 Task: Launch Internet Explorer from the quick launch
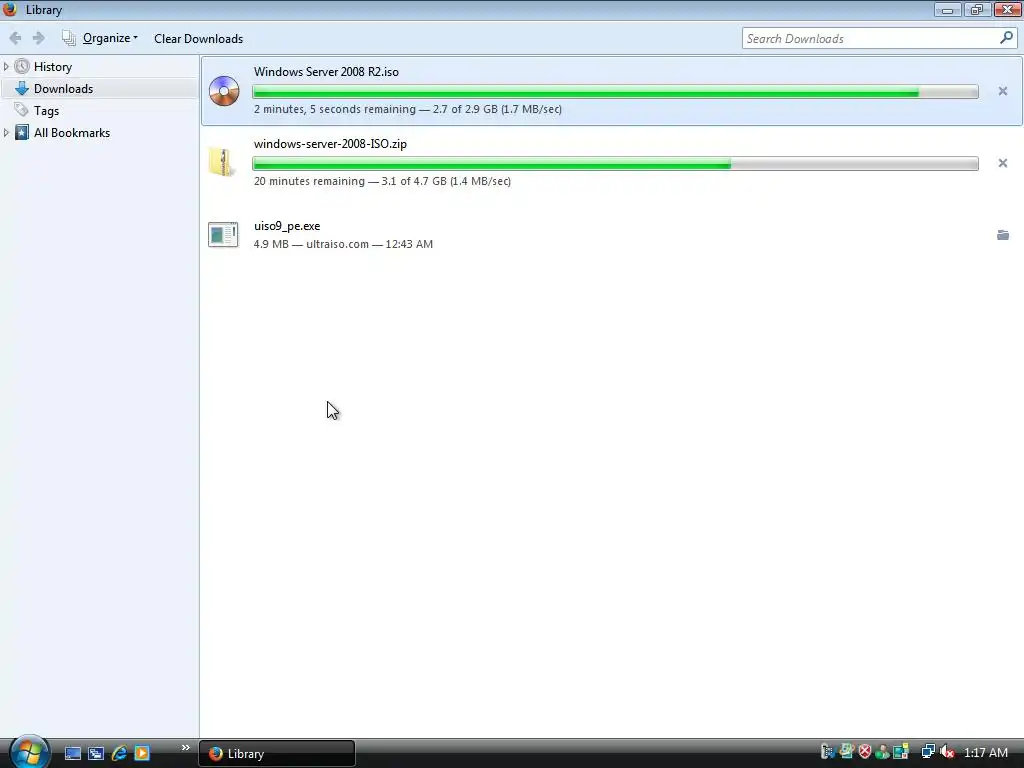pyautogui.click(x=119, y=753)
